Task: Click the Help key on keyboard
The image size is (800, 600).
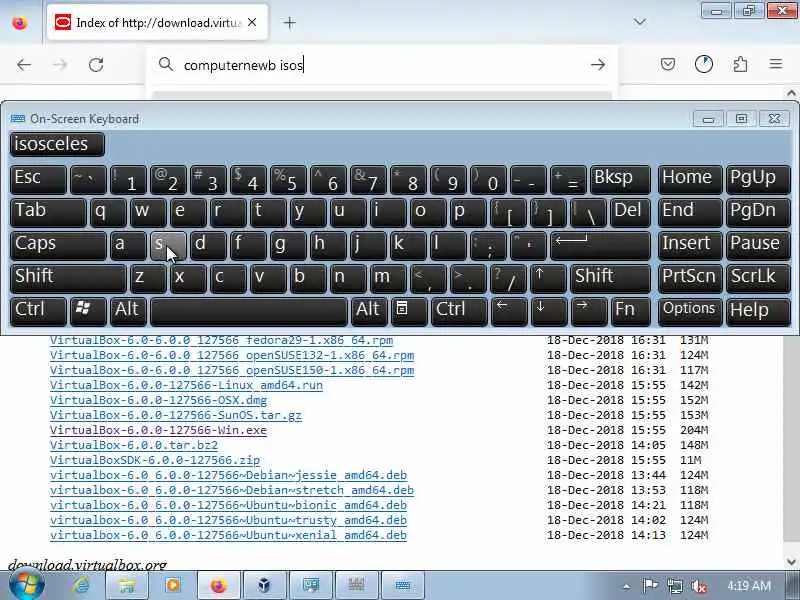Action: [758, 311]
